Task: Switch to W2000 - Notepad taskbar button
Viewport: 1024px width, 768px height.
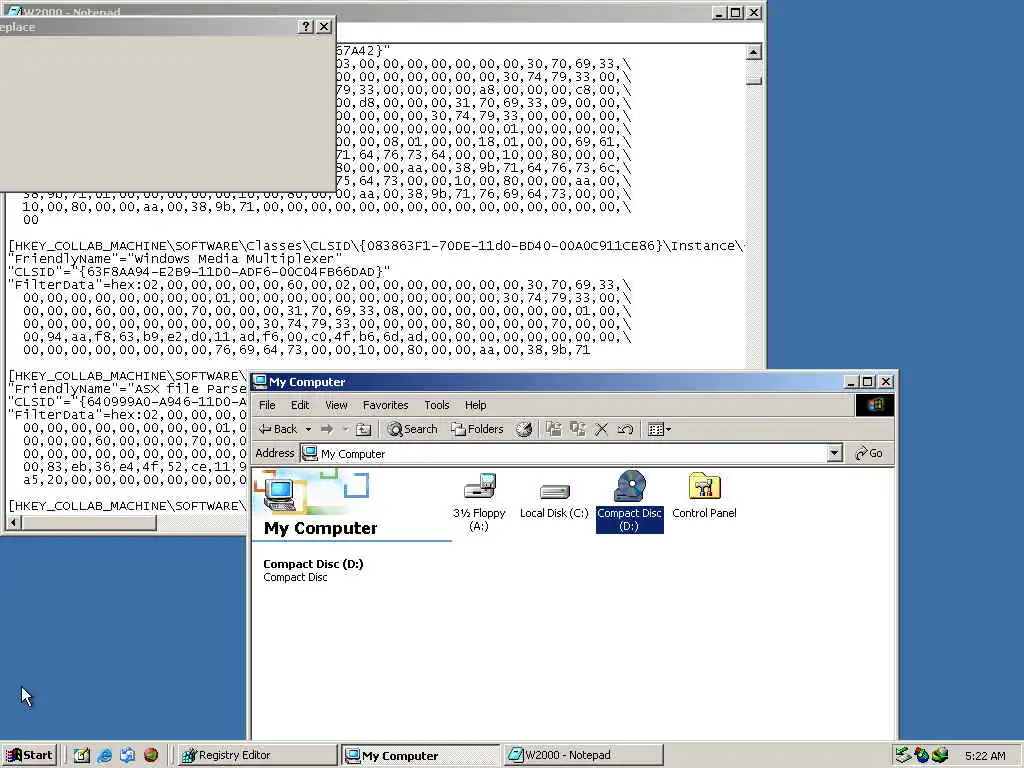Action: point(584,755)
